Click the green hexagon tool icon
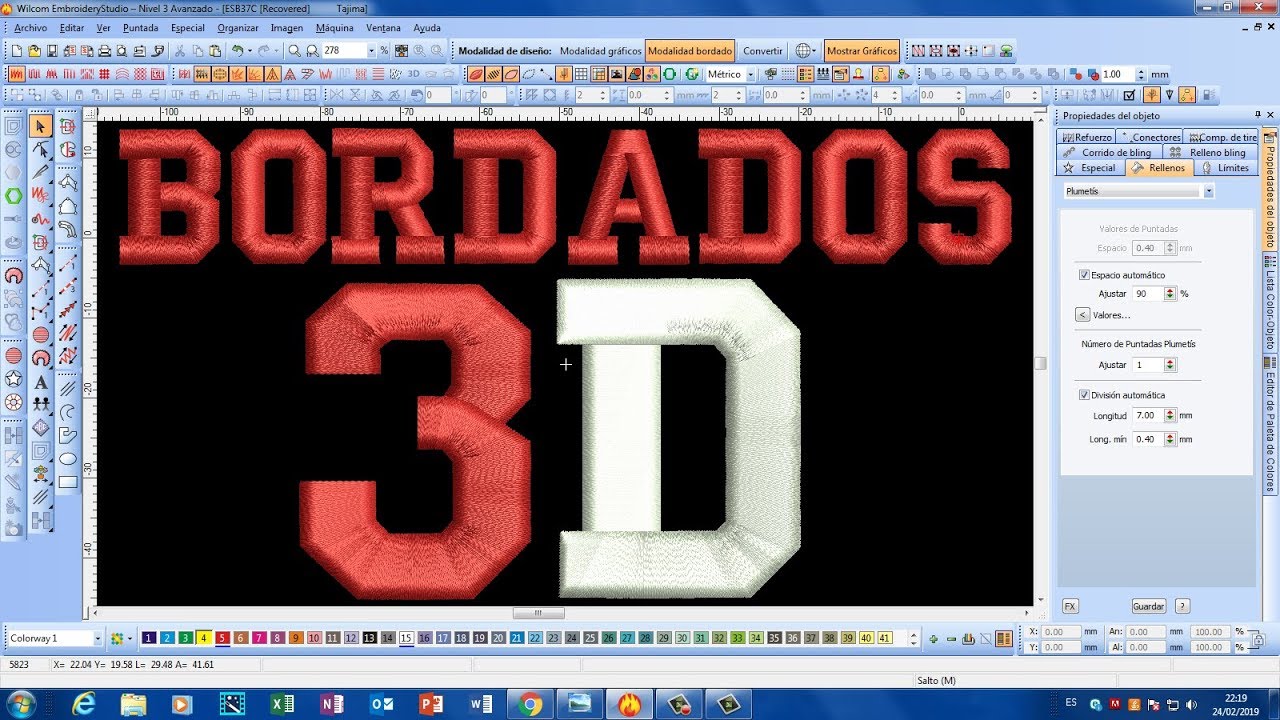This screenshot has width=1280, height=720. 14,196
